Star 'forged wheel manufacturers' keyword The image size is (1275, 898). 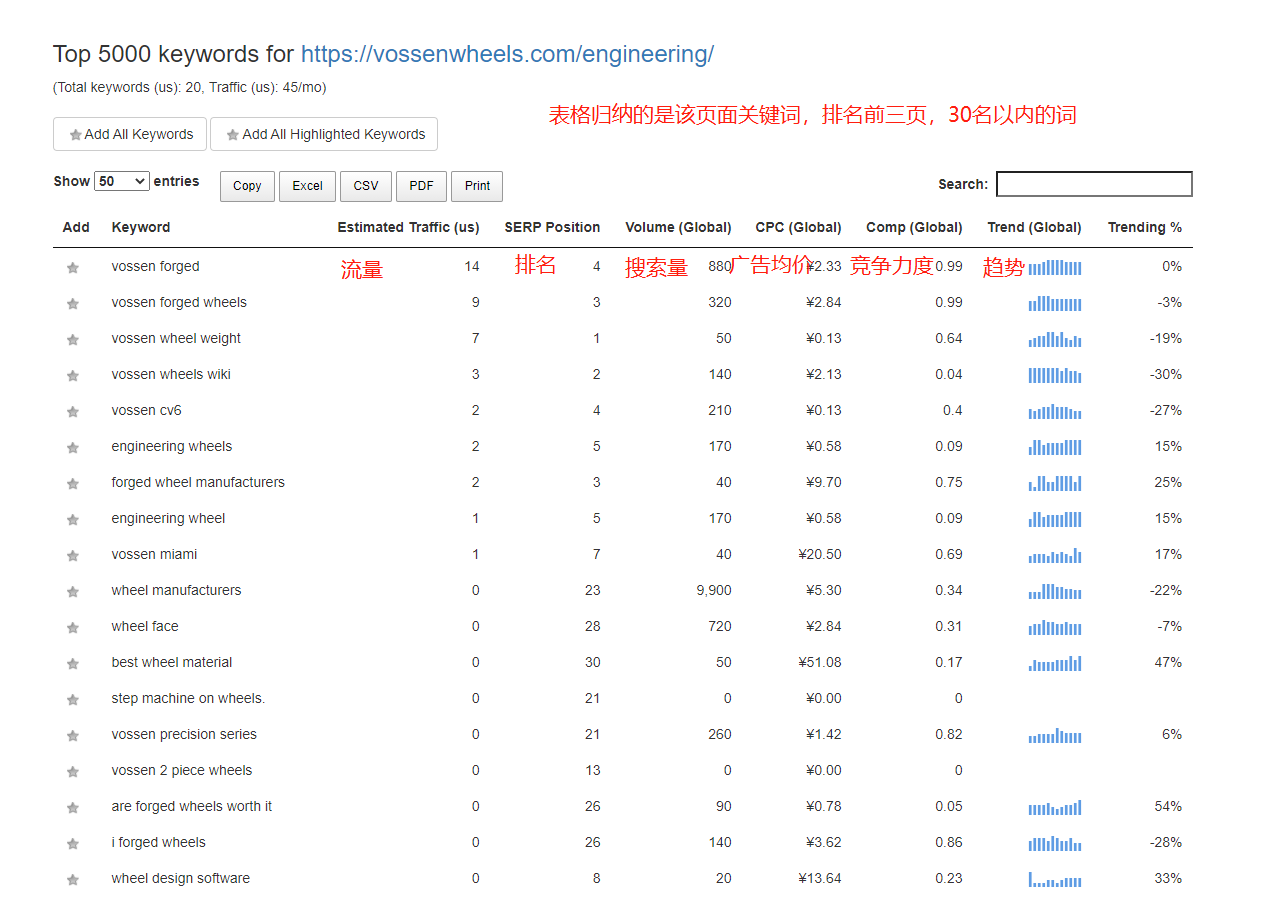coord(73,484)
